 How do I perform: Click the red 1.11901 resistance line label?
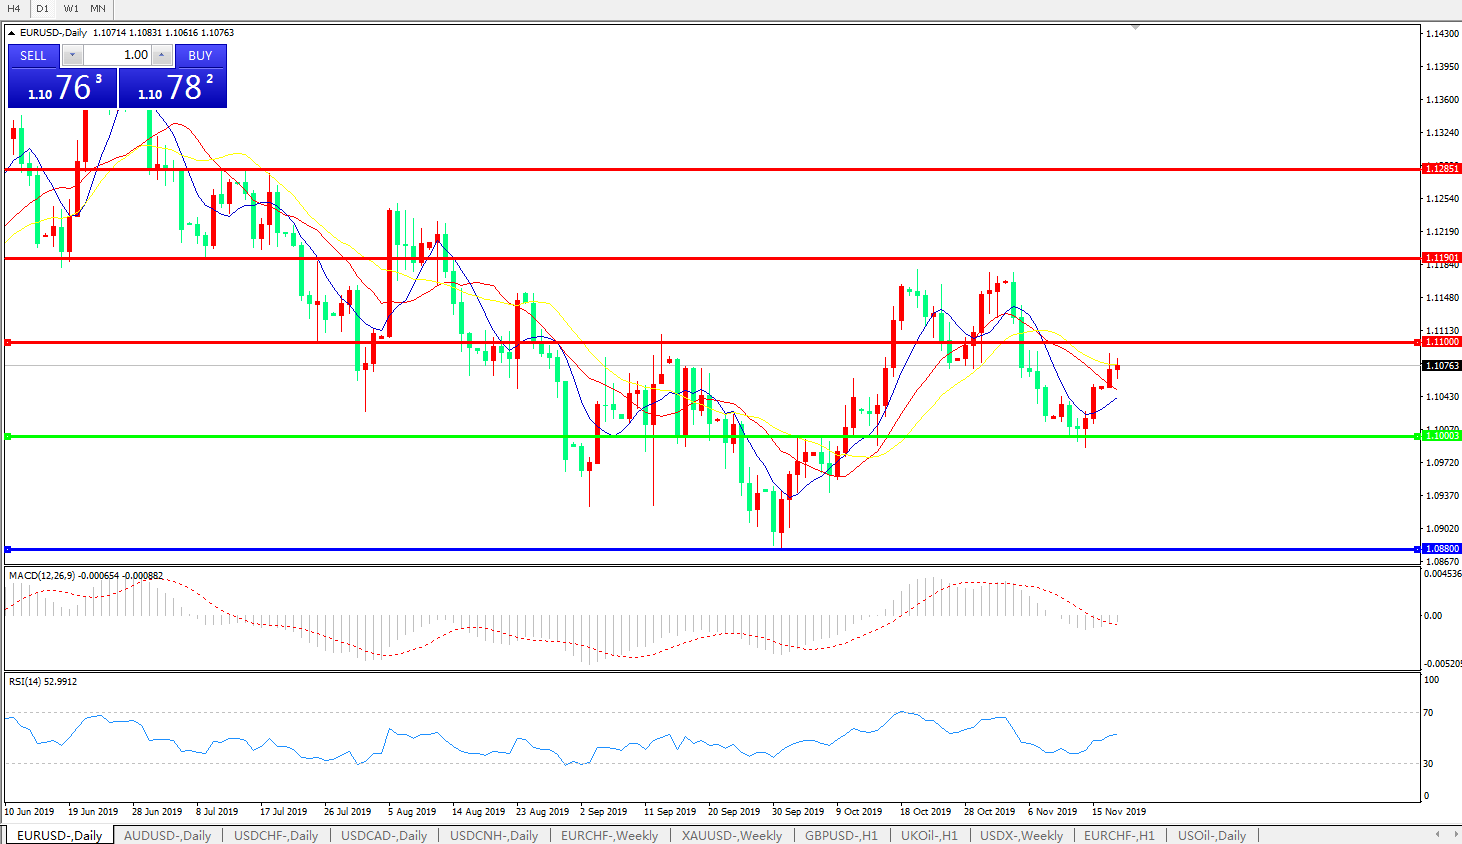(1441, 258)
